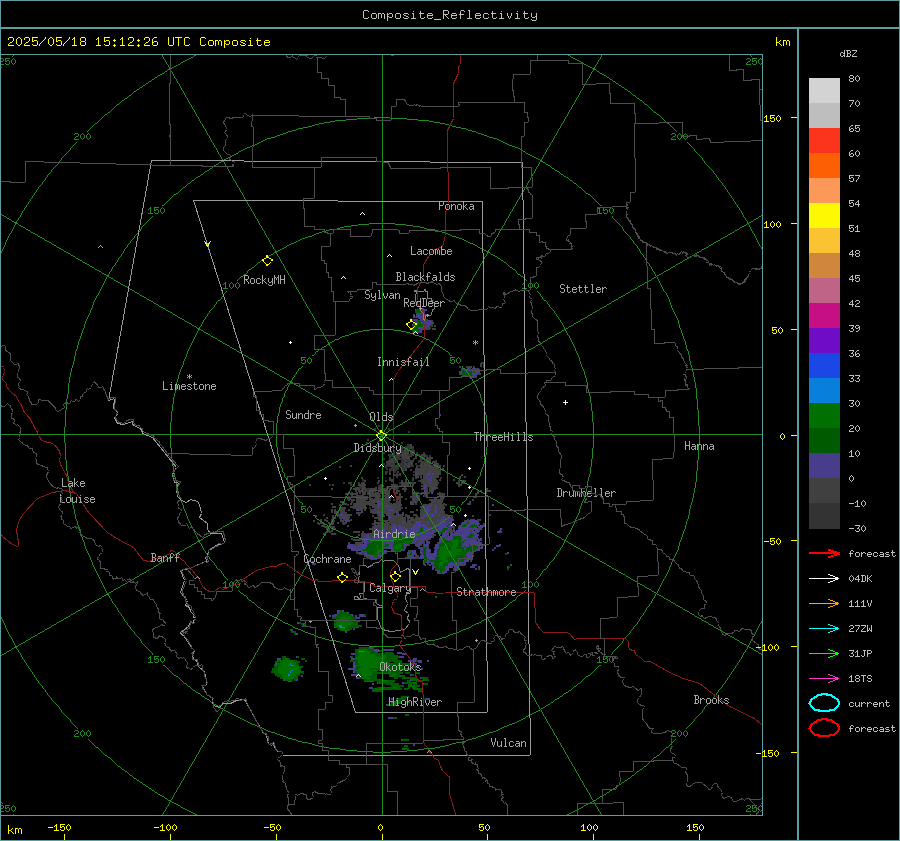
Task: Click the Innisfail city label
Action: click(403, 362)
